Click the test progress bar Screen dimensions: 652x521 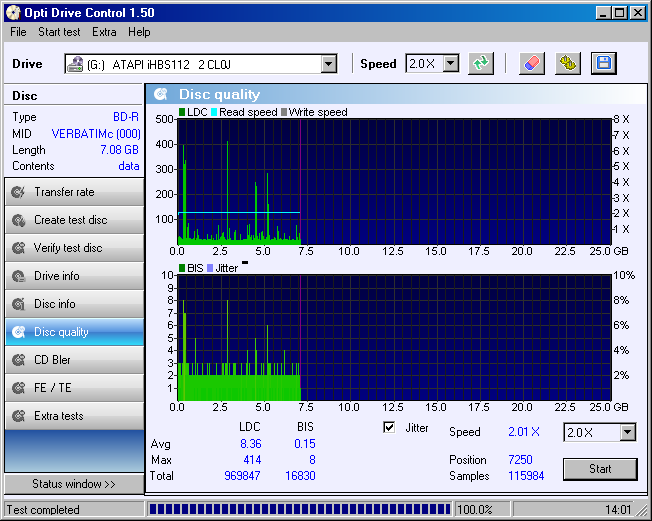coord(299,509)
